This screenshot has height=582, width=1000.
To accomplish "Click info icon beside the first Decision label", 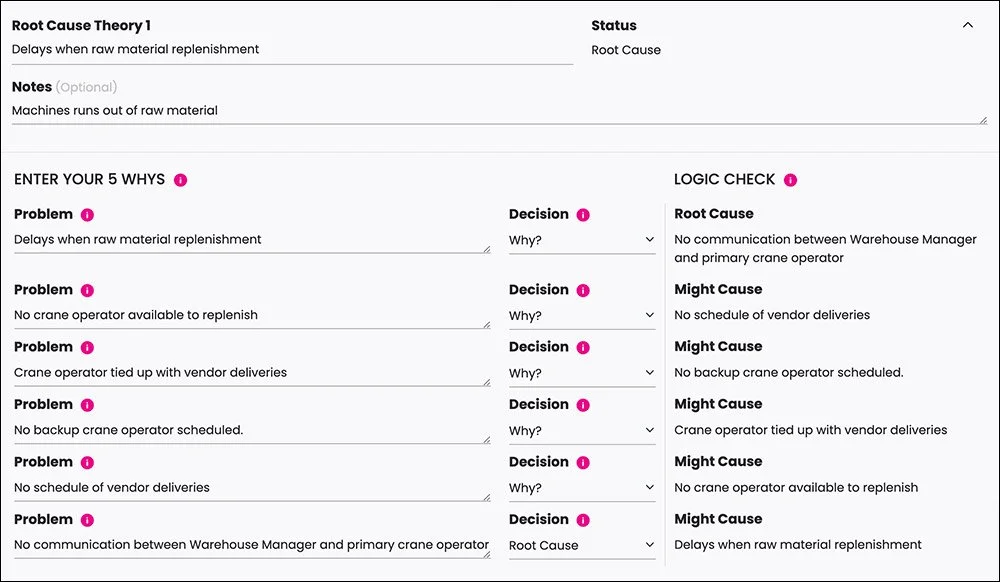I will point(583,214).
